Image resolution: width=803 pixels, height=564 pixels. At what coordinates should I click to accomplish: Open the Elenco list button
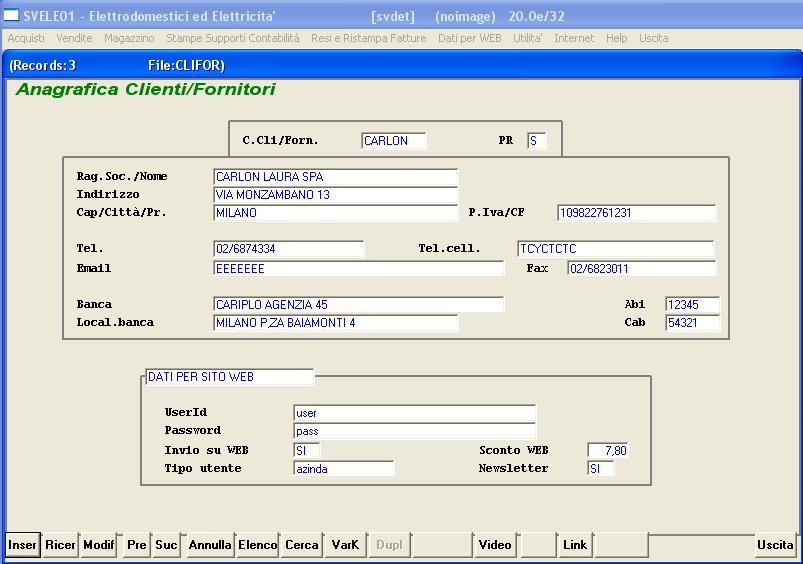[257, 545]
